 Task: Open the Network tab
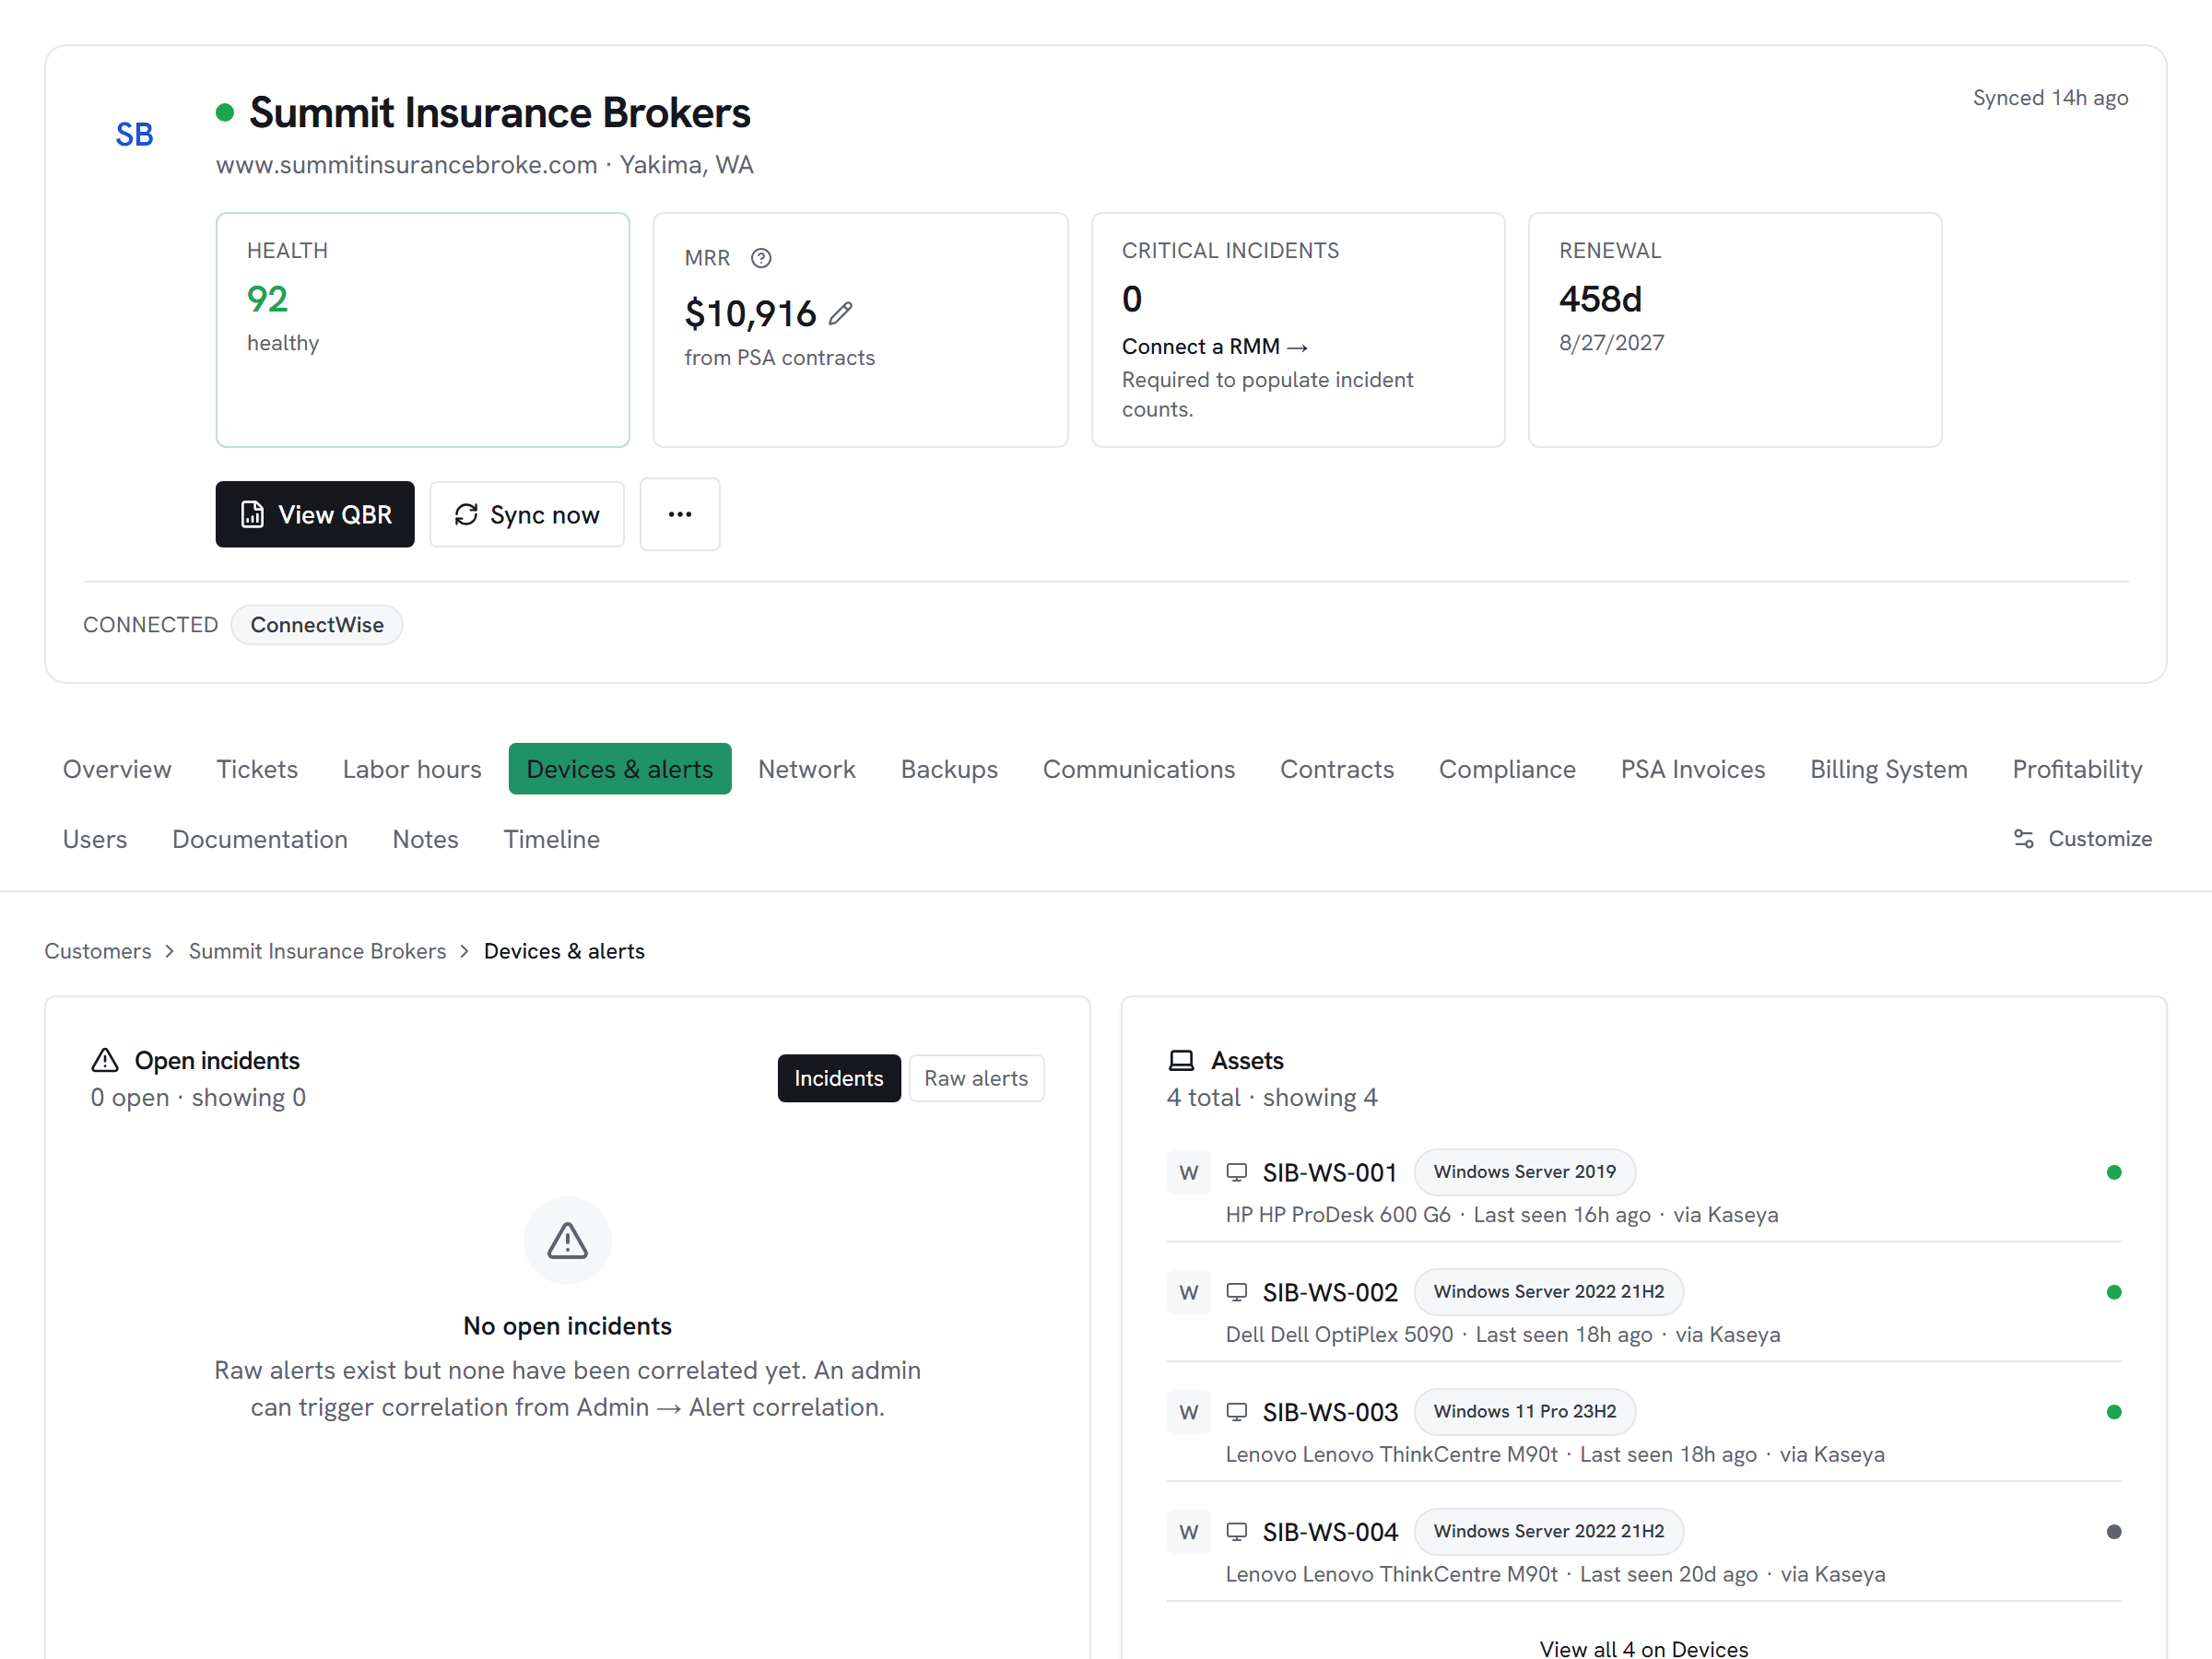point(807,769)
